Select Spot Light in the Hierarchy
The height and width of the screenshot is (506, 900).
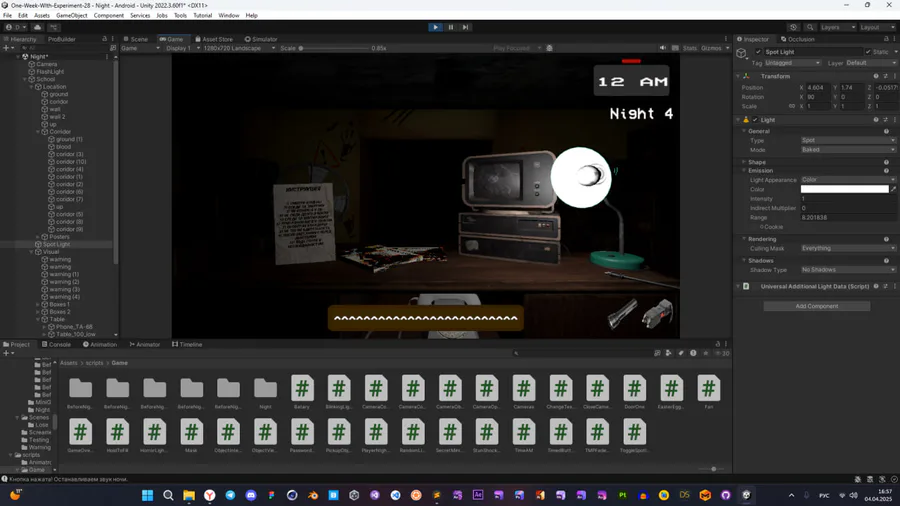coord(56,244)
